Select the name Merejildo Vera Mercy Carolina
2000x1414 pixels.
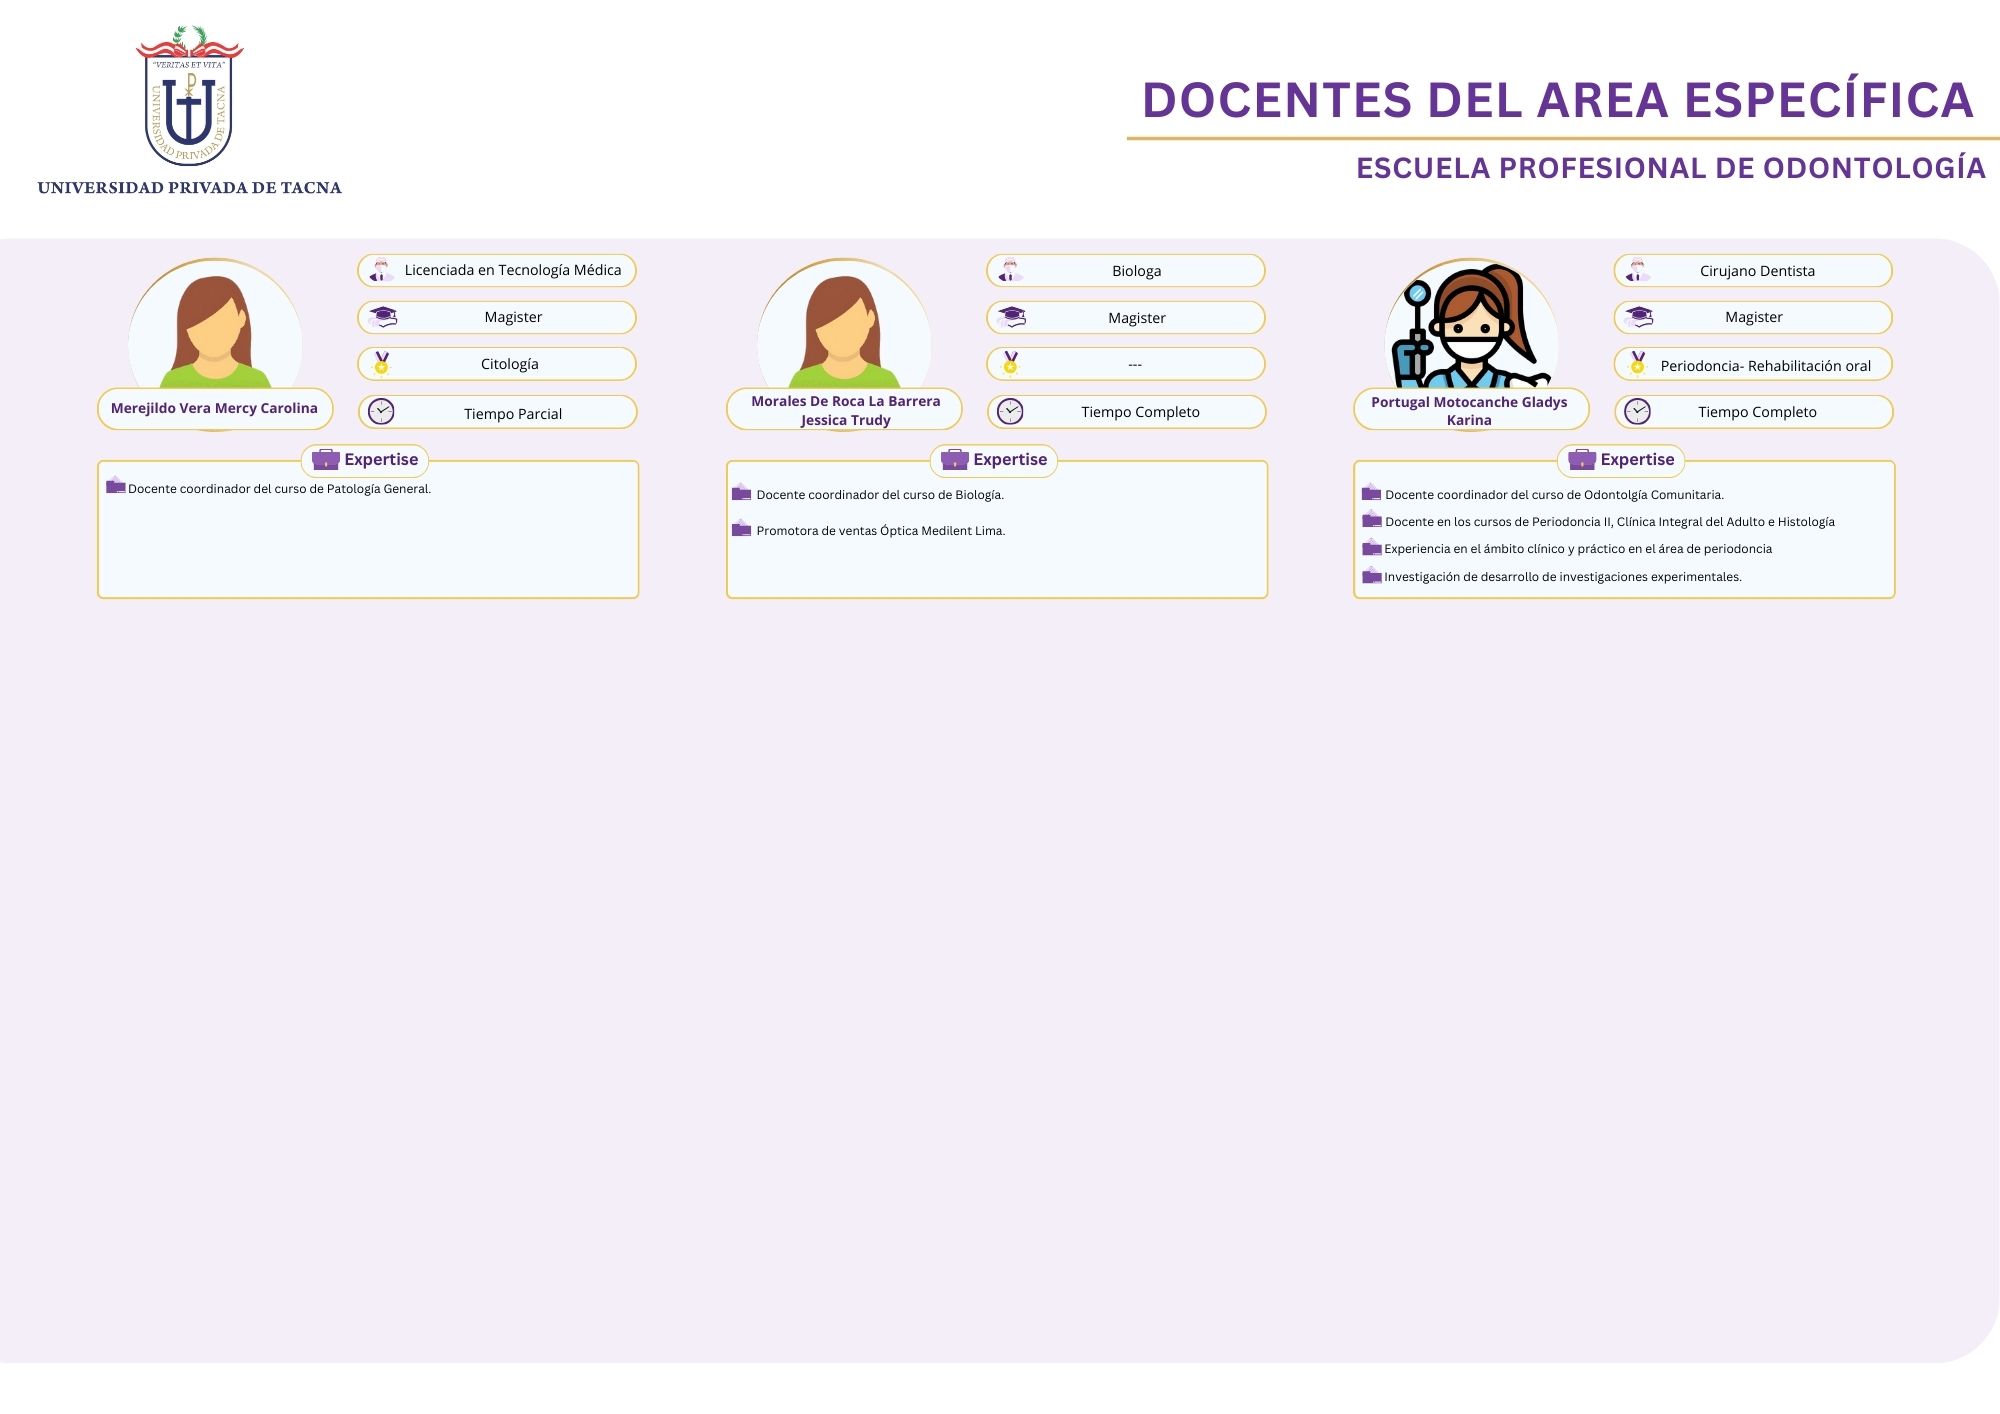[x=214, y=408]
